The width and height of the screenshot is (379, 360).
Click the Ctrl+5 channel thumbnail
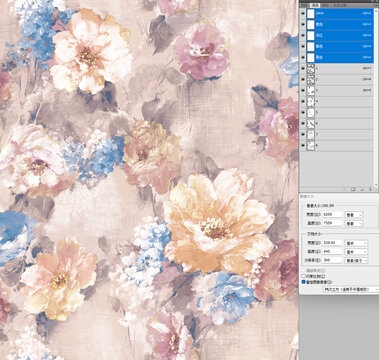coord(311,47)
